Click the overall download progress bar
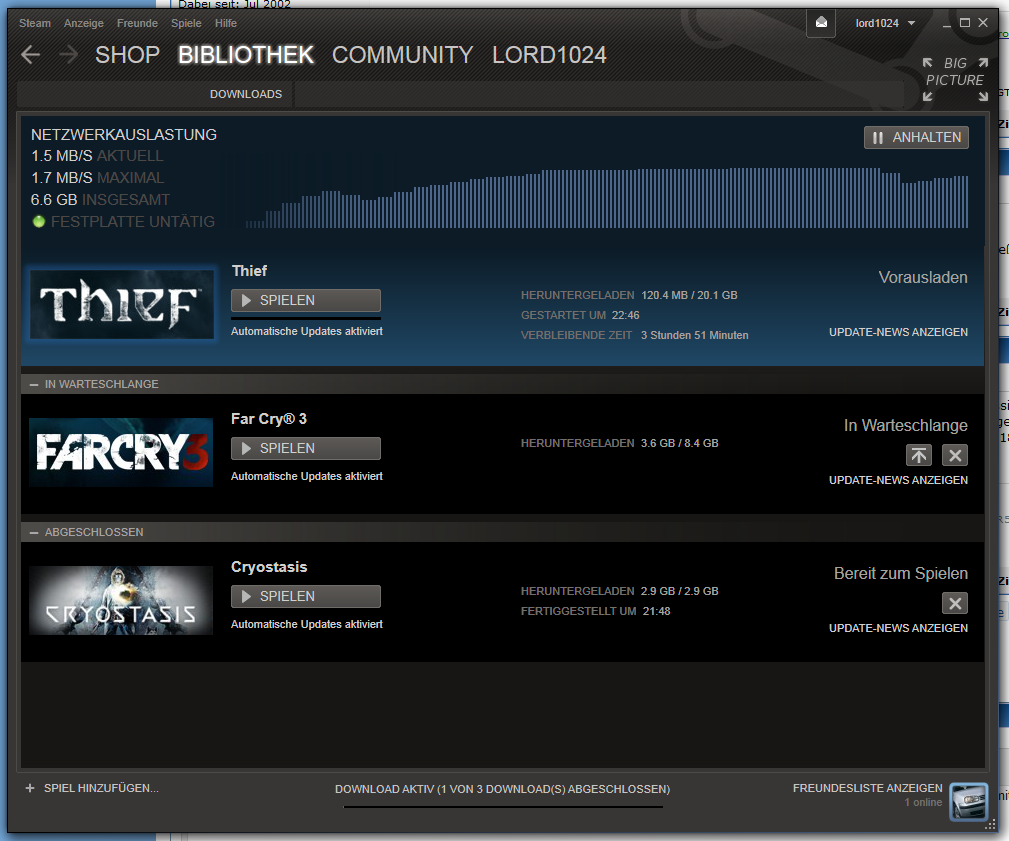The width and height of the screenshot is (1009, 841). pyautogui.click(x=503, y=806)
